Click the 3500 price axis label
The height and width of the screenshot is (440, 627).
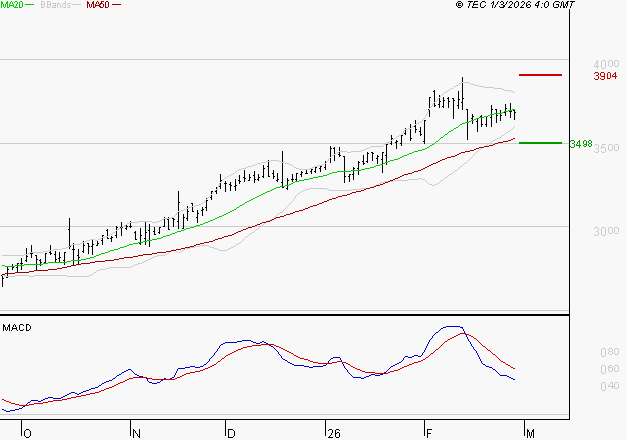click(606, 148)
